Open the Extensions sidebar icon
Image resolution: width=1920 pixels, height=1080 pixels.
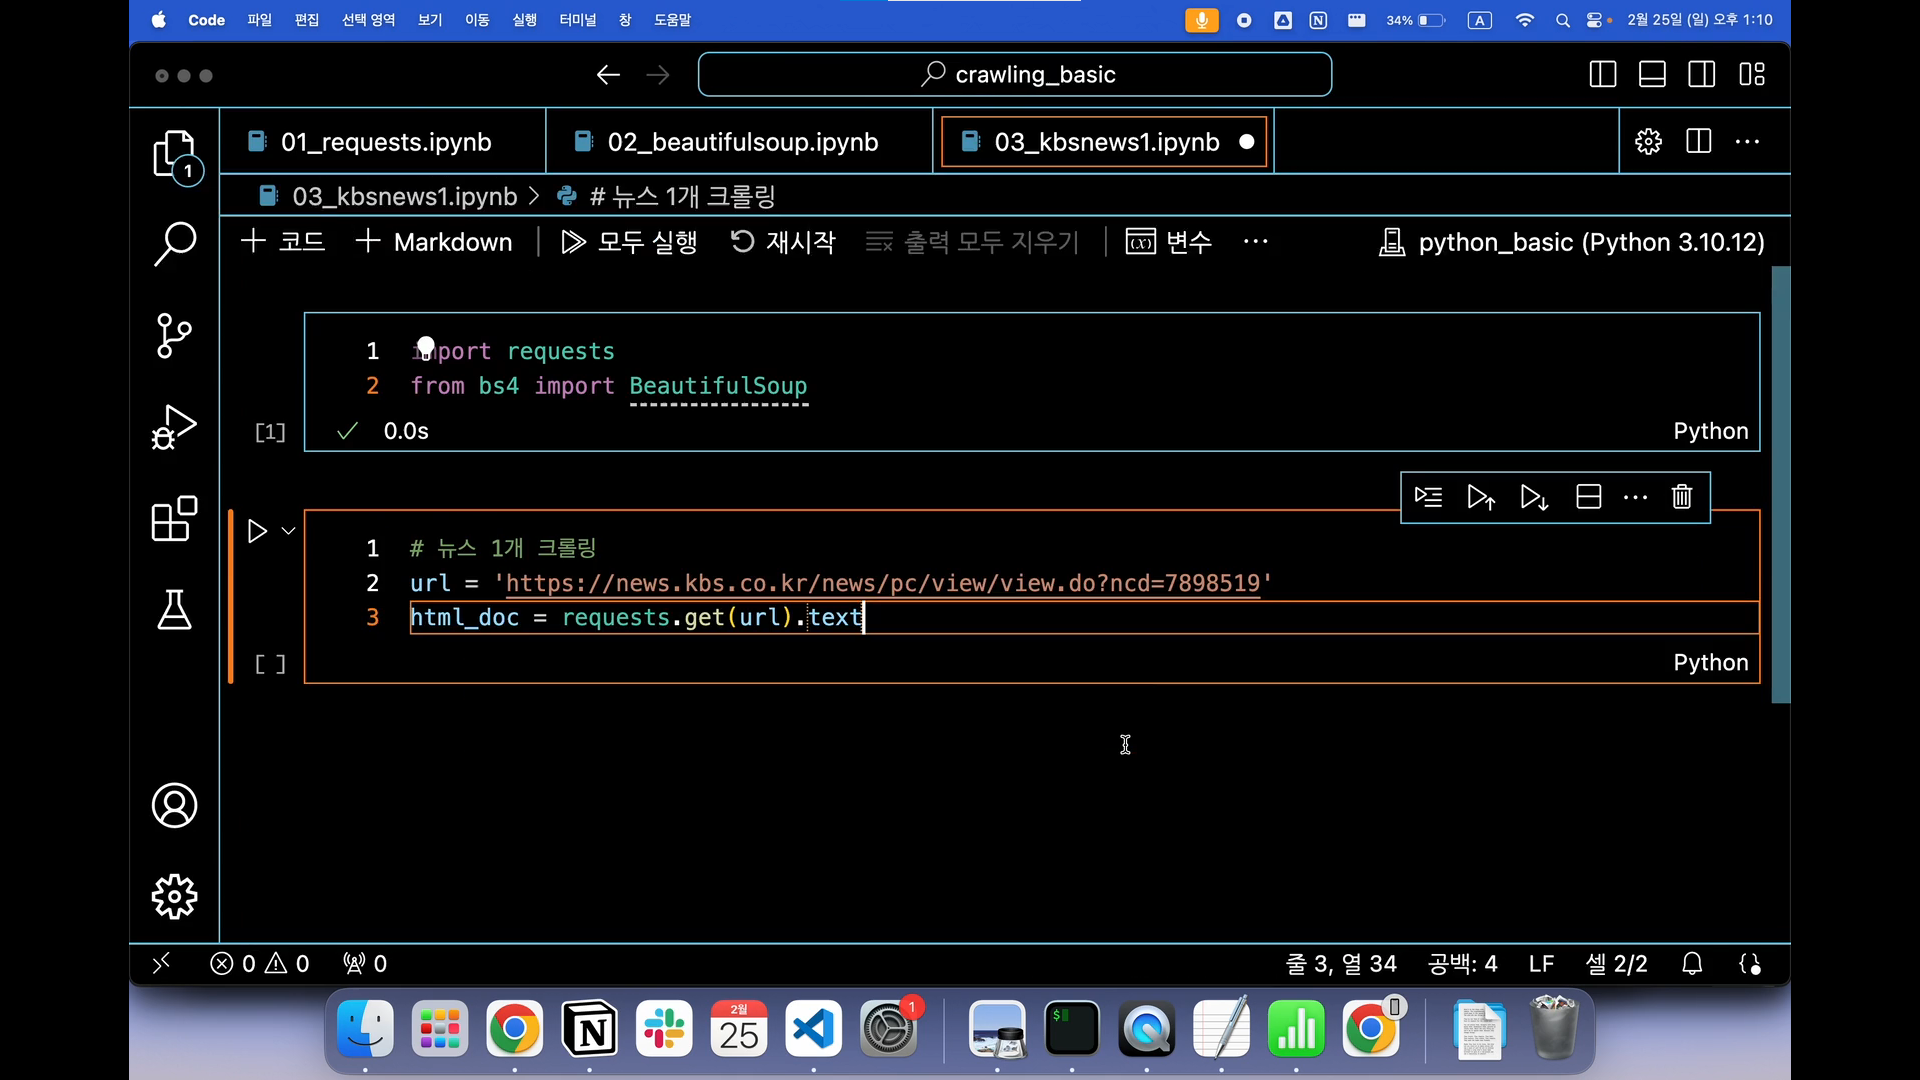(x=174, y=519)
